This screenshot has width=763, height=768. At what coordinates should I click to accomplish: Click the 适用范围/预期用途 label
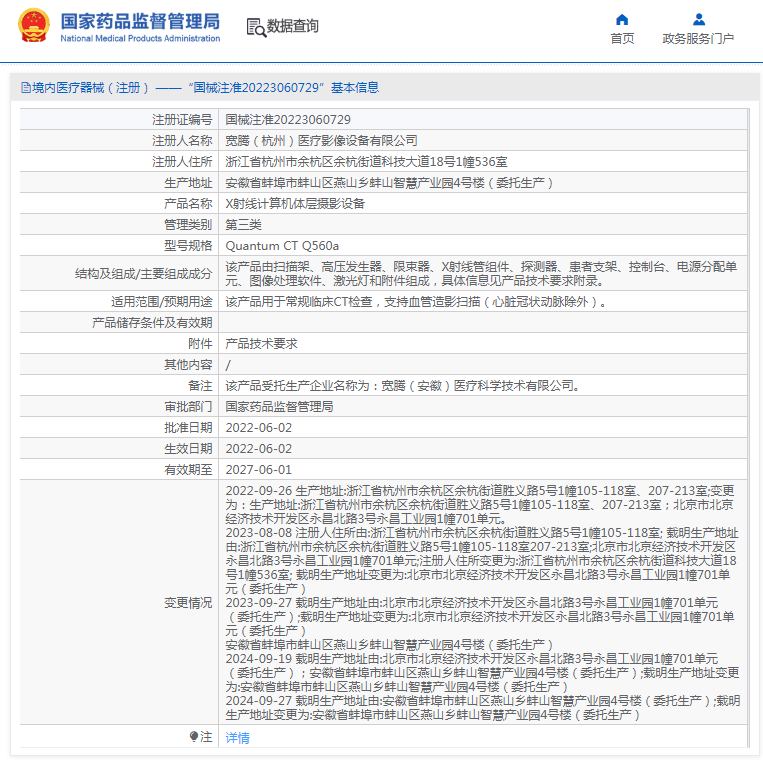coord(162,302)
